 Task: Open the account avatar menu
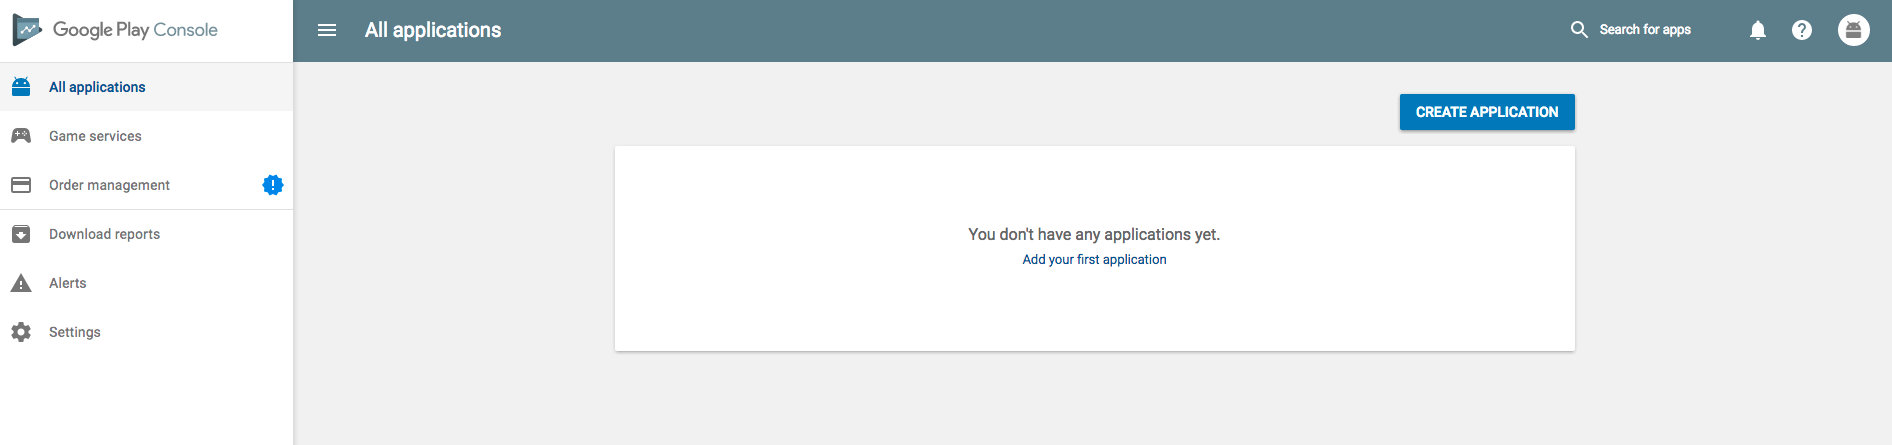(1853, 30)
